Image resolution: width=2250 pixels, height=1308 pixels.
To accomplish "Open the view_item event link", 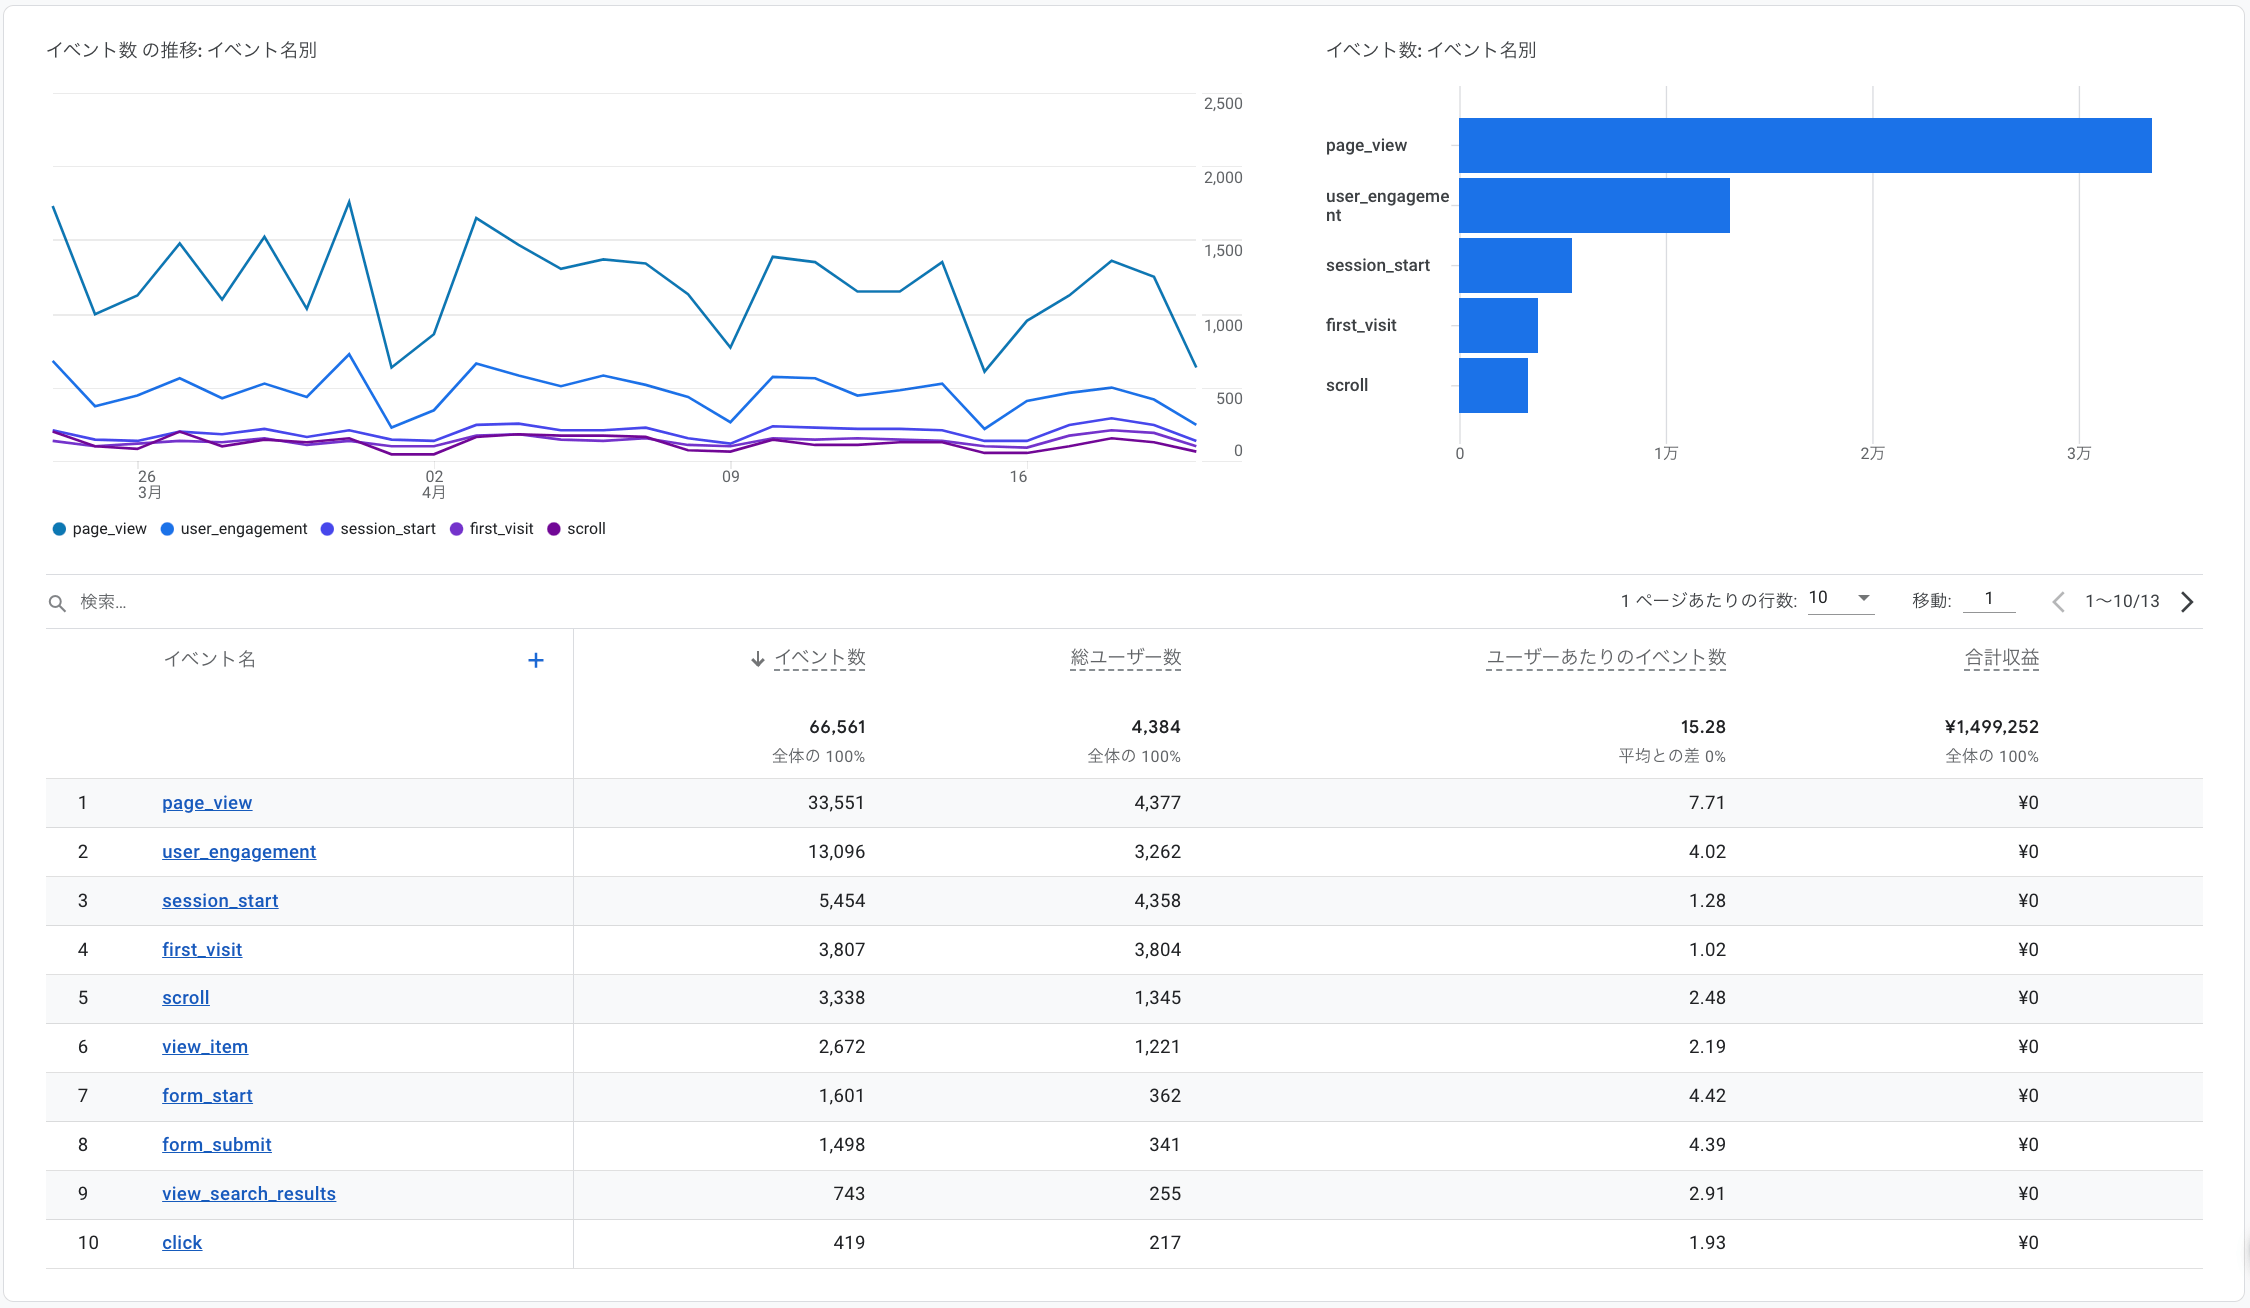I will coord(205,1047).
